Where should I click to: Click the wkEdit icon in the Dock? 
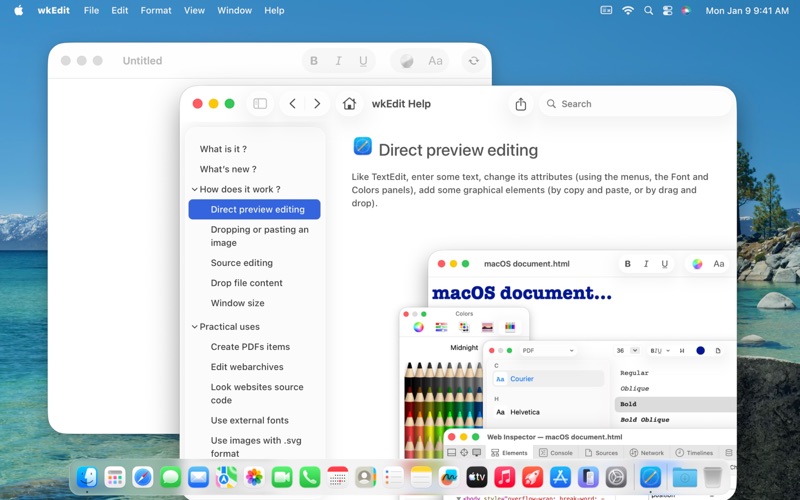651,478
